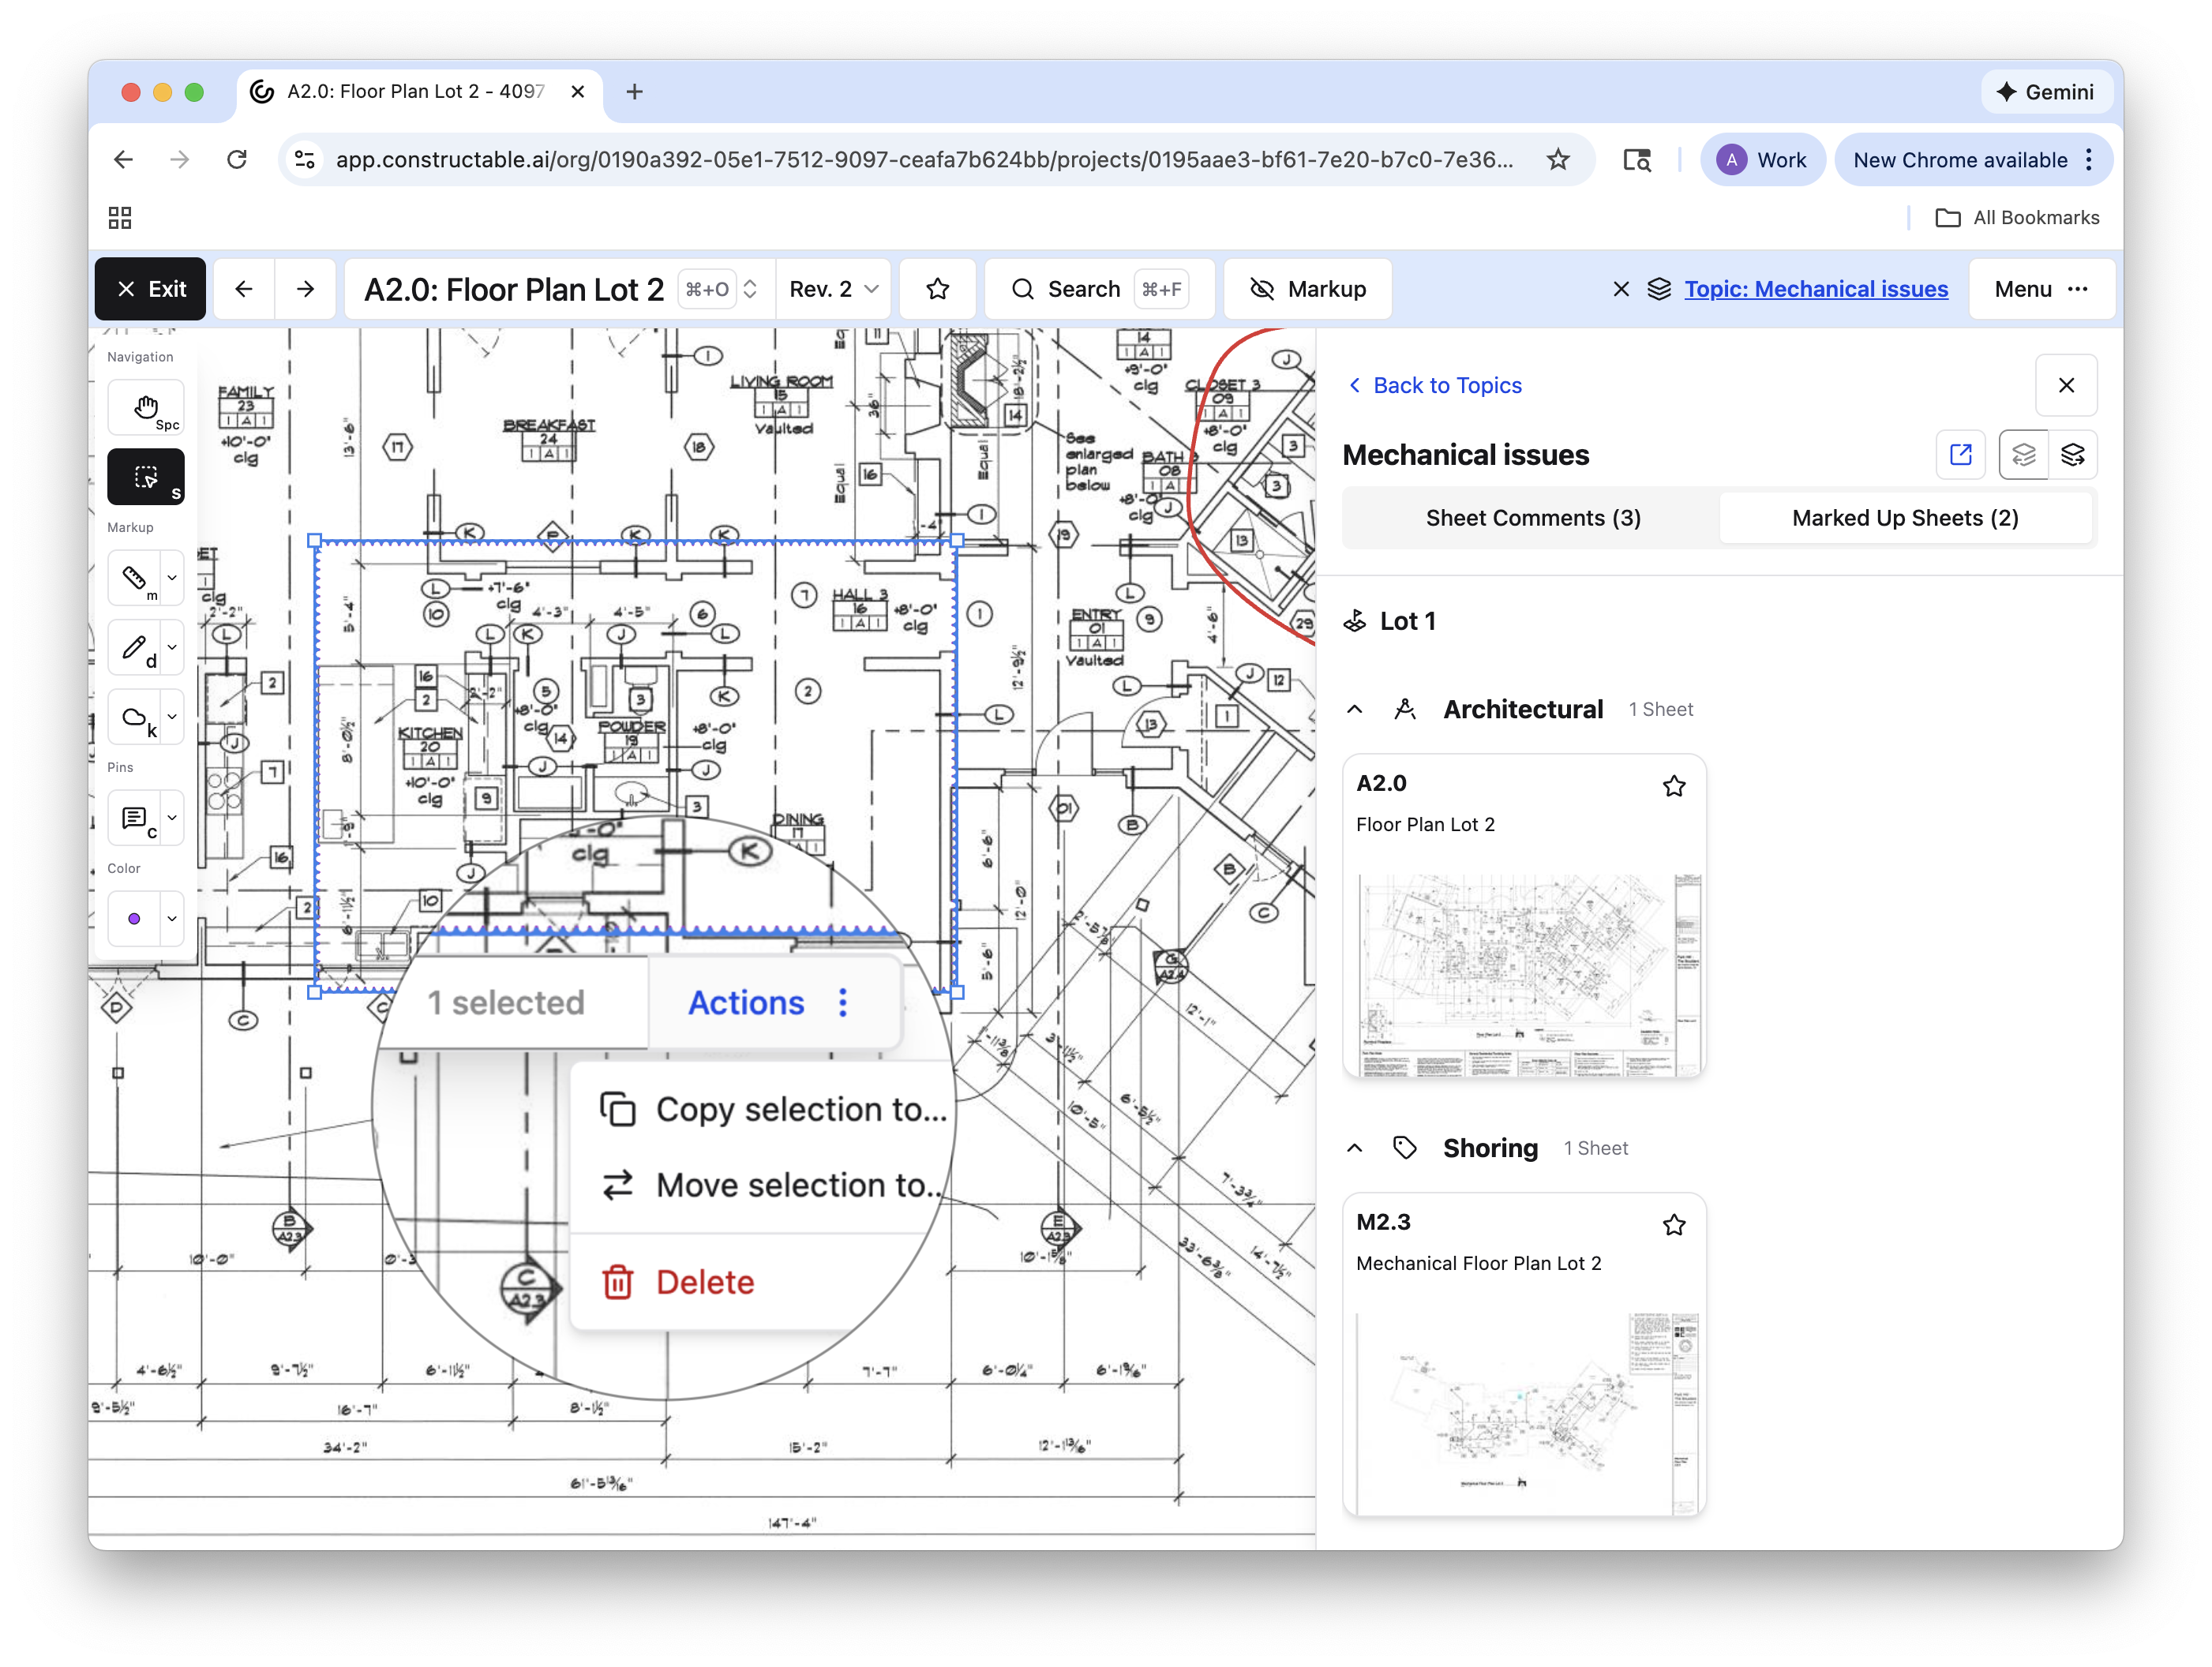The image size is (2212, 1667).
Task: Select the cloud markup tool
Action: (134, 717)
